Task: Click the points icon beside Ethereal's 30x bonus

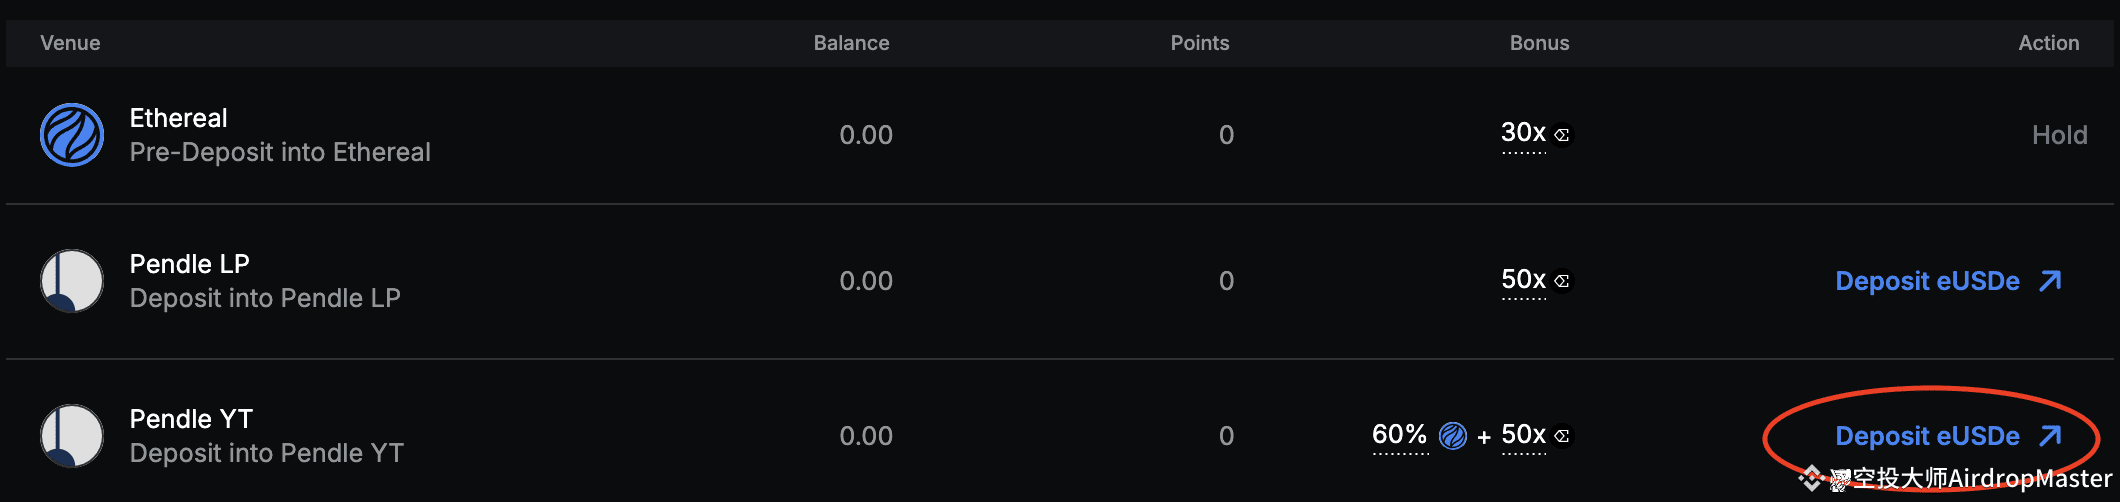Action: pos(1562,134)
